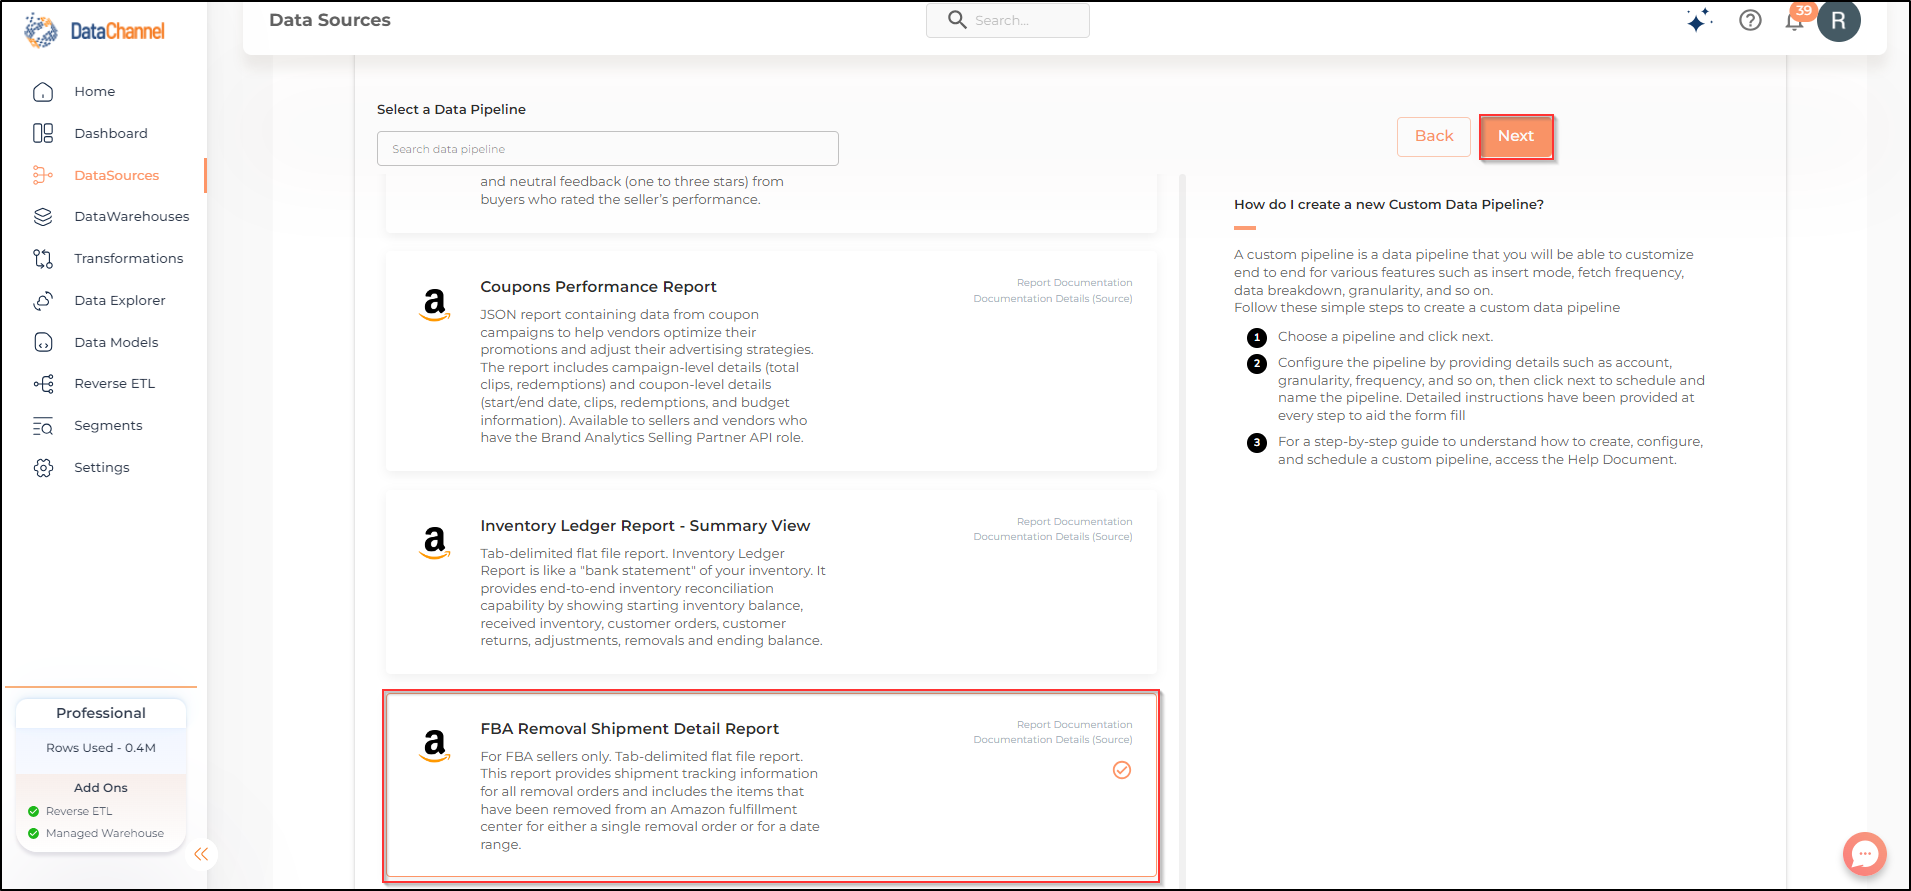The height and width of the screenshot is (891, 1911).
Task: Open Segments menu item
Action: pos(108,425)
